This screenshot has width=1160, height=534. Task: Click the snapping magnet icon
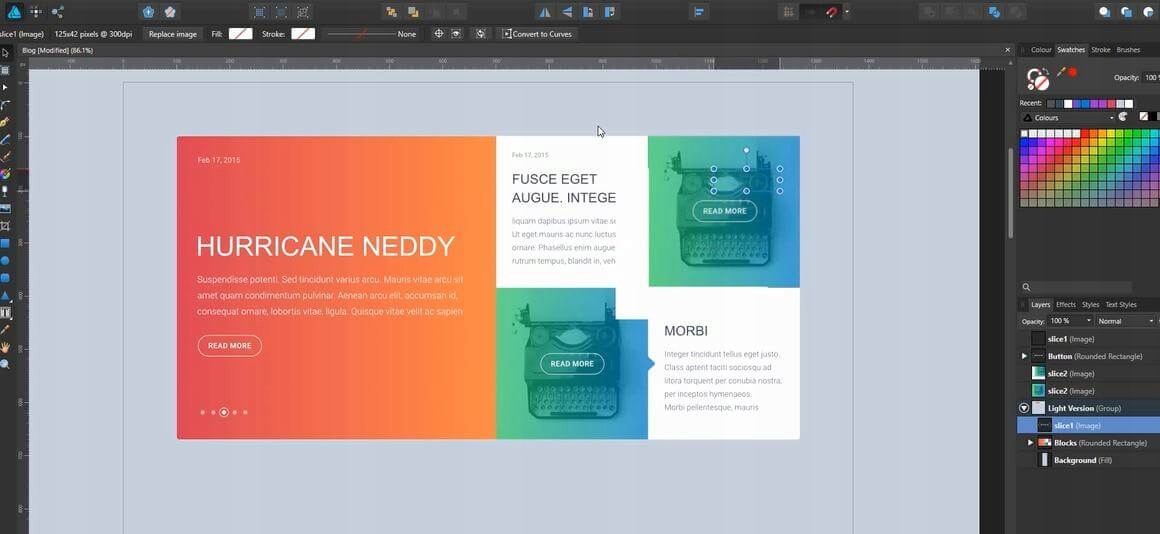click(x=831, y=12)
